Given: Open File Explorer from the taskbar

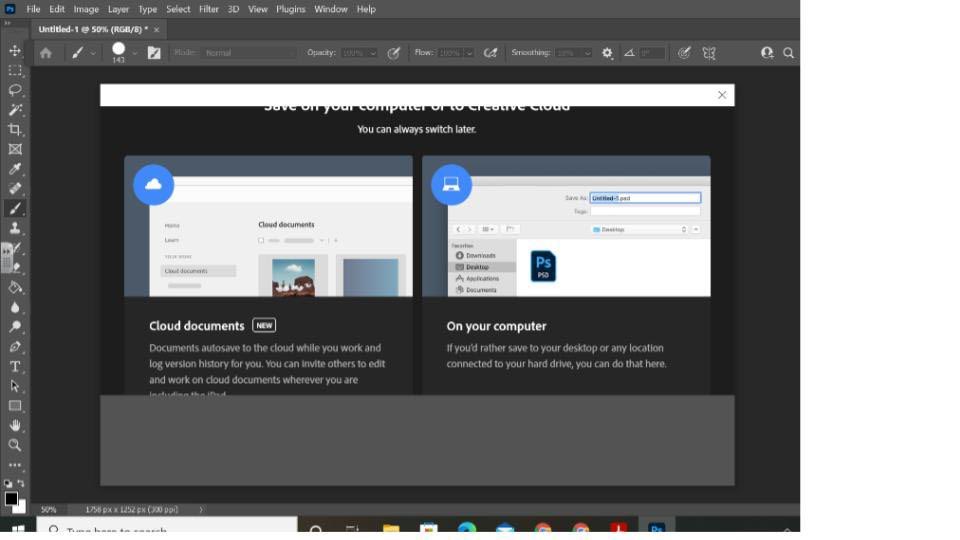Looking at the screenshot, I should [391, 528].
